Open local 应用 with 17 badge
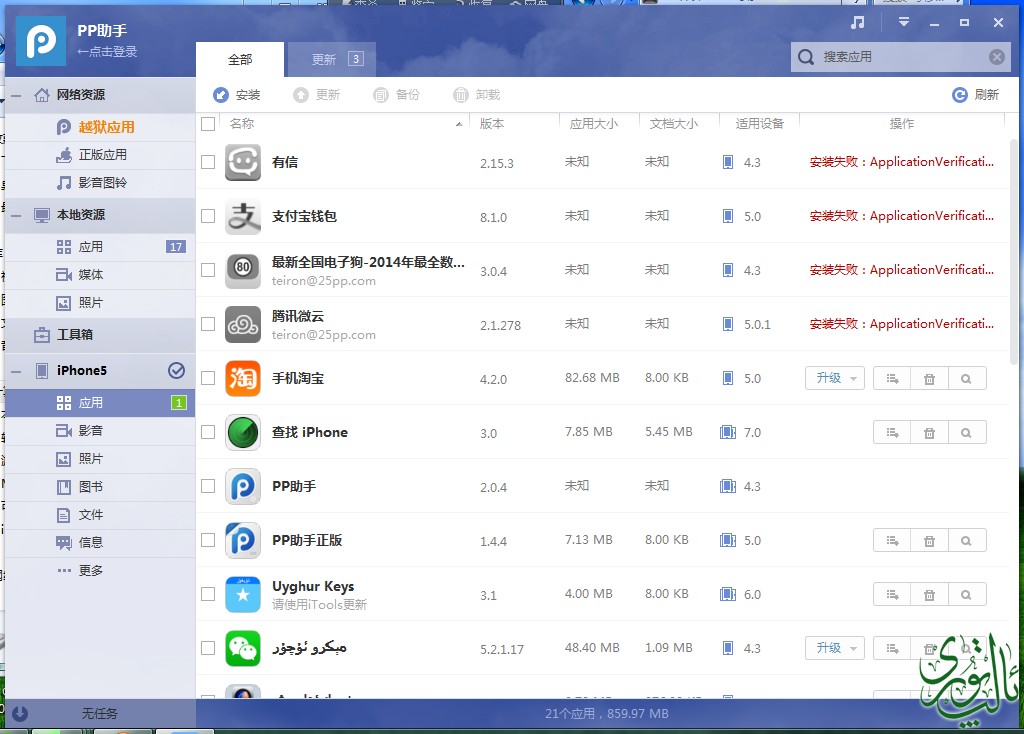 pyautogui.click(x=100, y=247)
